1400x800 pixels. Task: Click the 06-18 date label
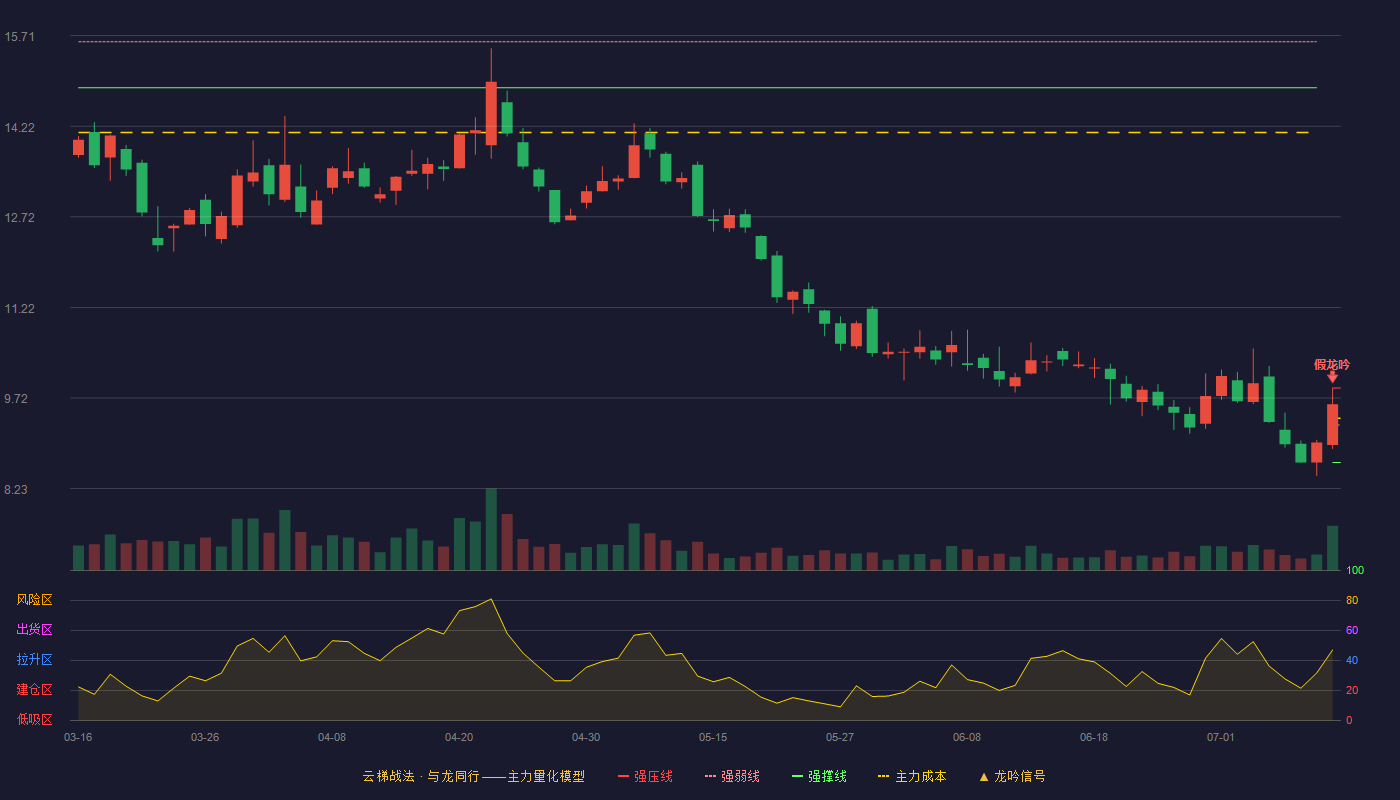pyautogui.click(x=1094, y=737)
